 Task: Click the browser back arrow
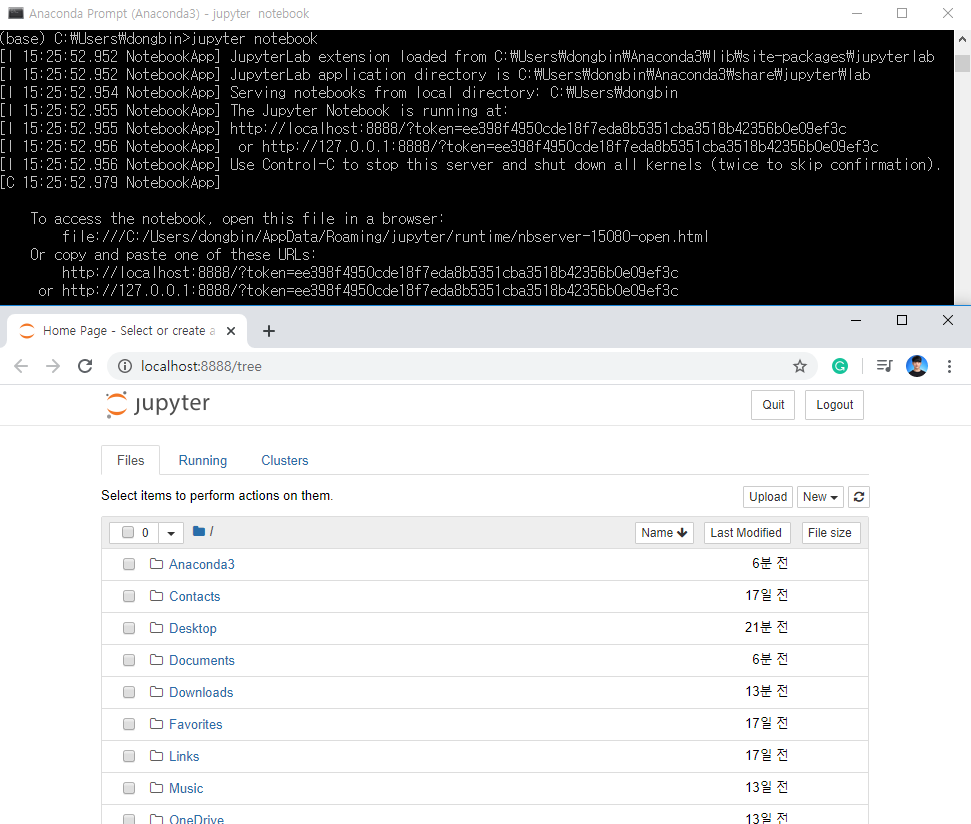click(x=21, y=366)
